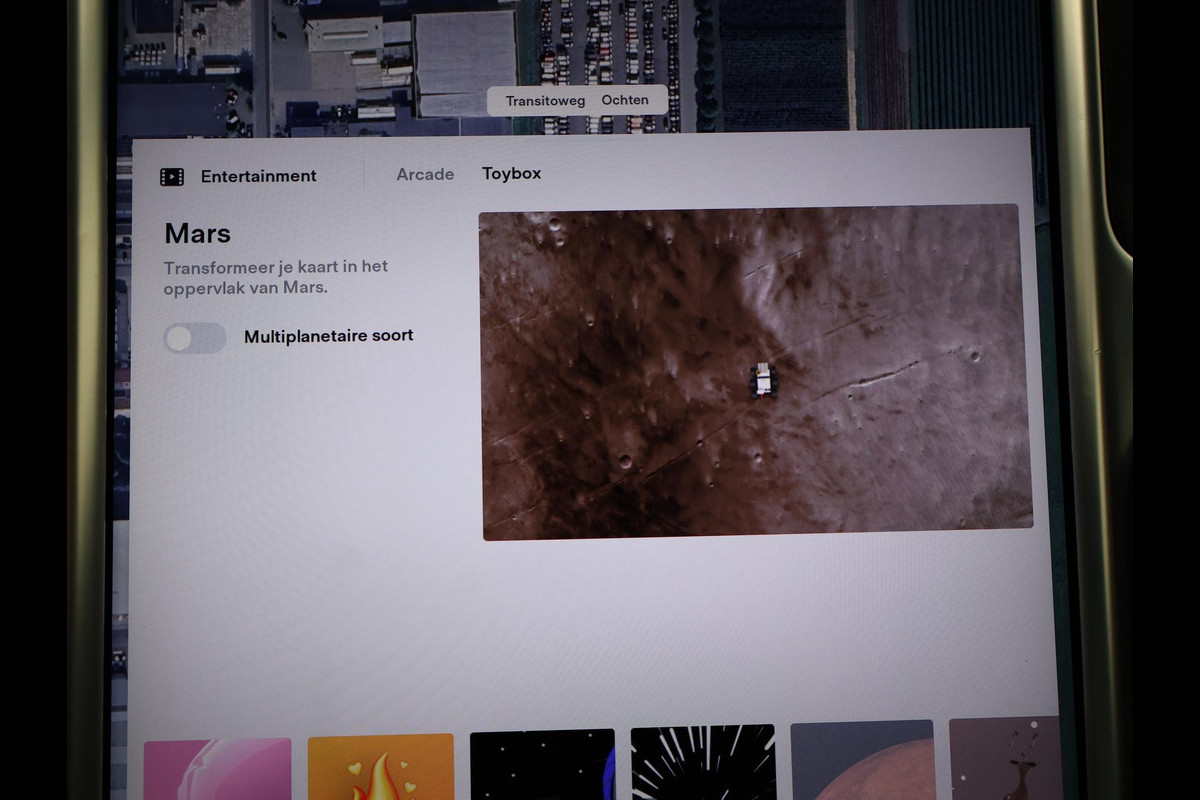Click the Entertainment header label
This screenshot has width=1200, height=800.
click(258, 176)
